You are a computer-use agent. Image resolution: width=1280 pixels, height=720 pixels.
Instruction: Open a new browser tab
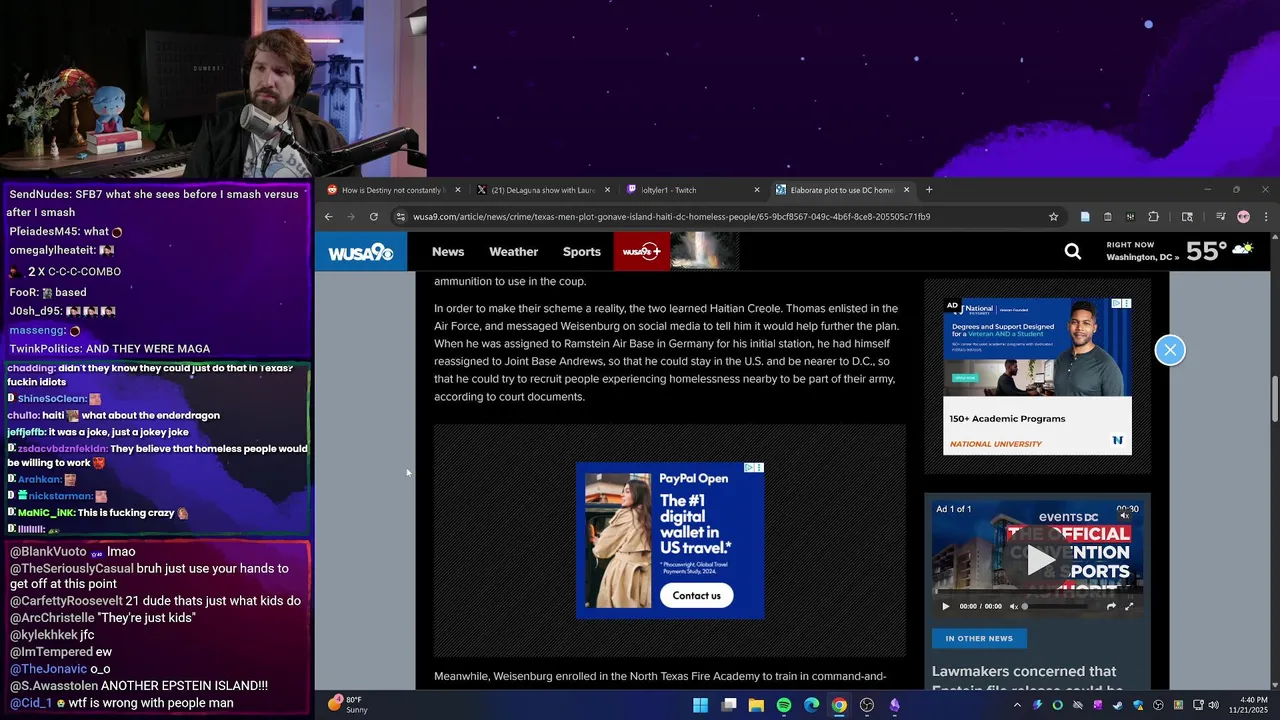[x=929, y=189]
